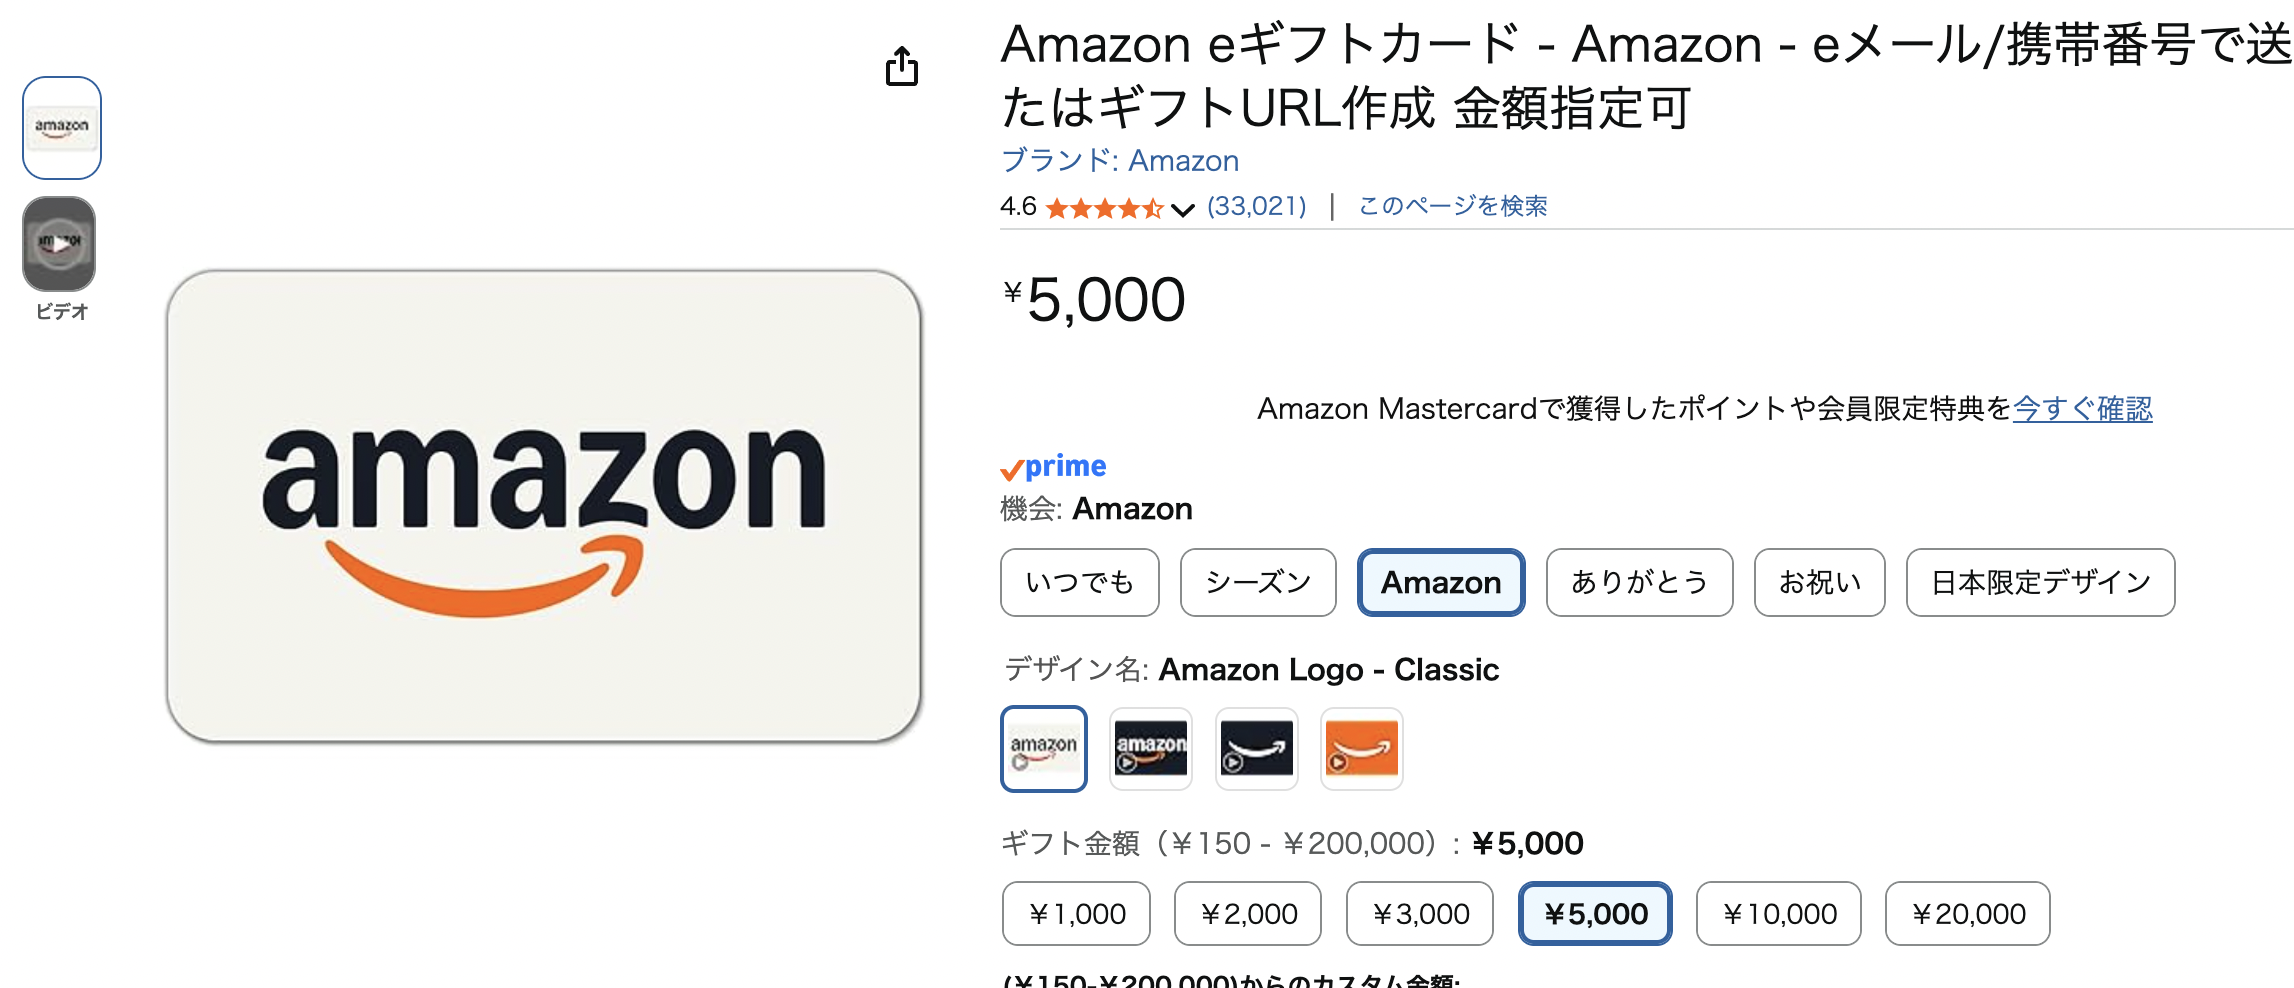Select the いつでも occasion option

(1079, 582)
